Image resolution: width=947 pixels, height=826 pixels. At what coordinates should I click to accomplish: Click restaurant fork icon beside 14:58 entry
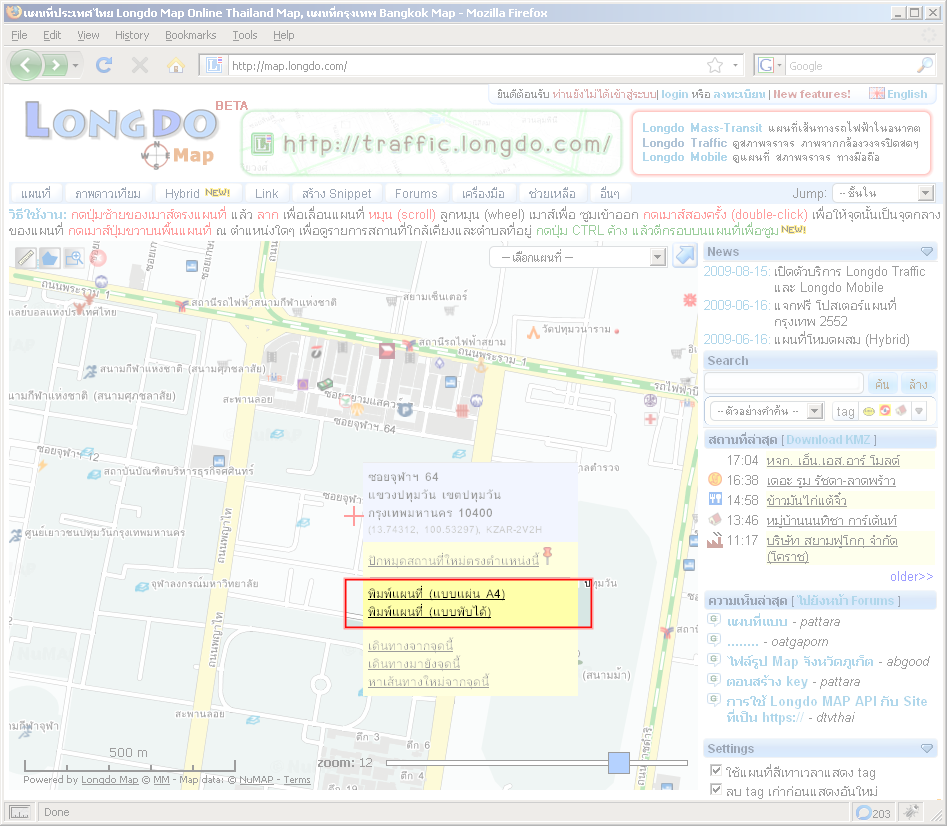(x=715, y=499)
